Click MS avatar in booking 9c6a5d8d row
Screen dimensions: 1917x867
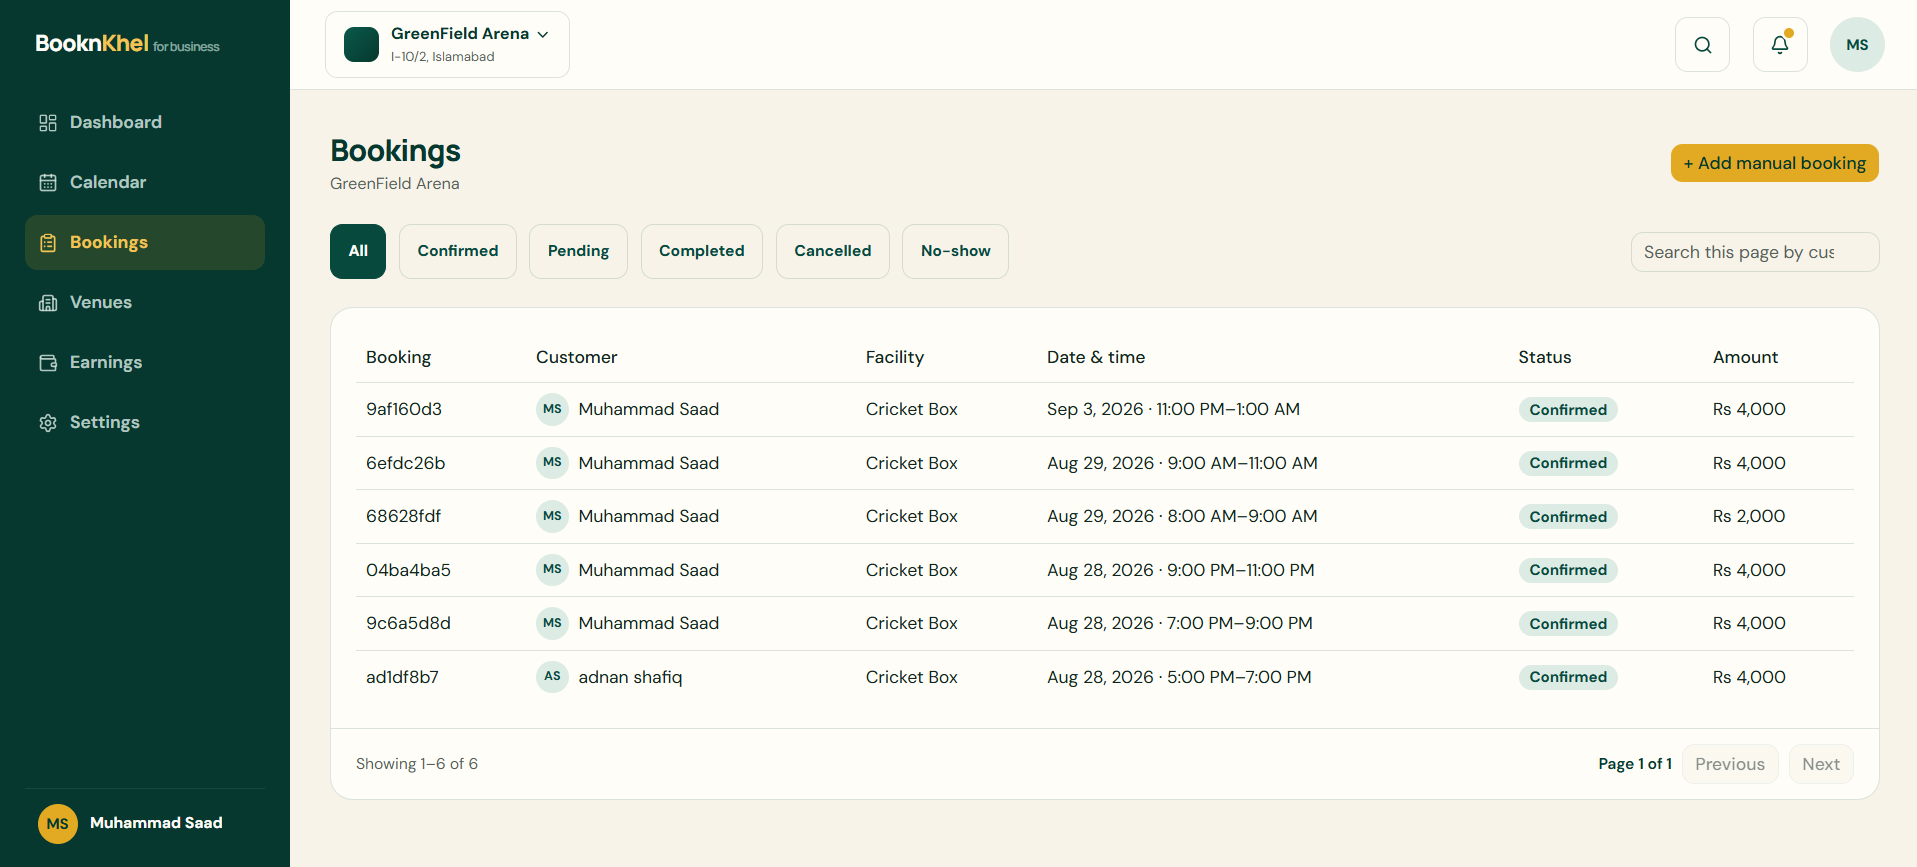552,623
